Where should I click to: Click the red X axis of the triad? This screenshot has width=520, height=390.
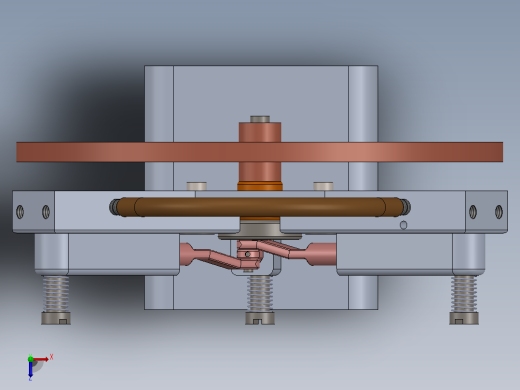[41, 359]
